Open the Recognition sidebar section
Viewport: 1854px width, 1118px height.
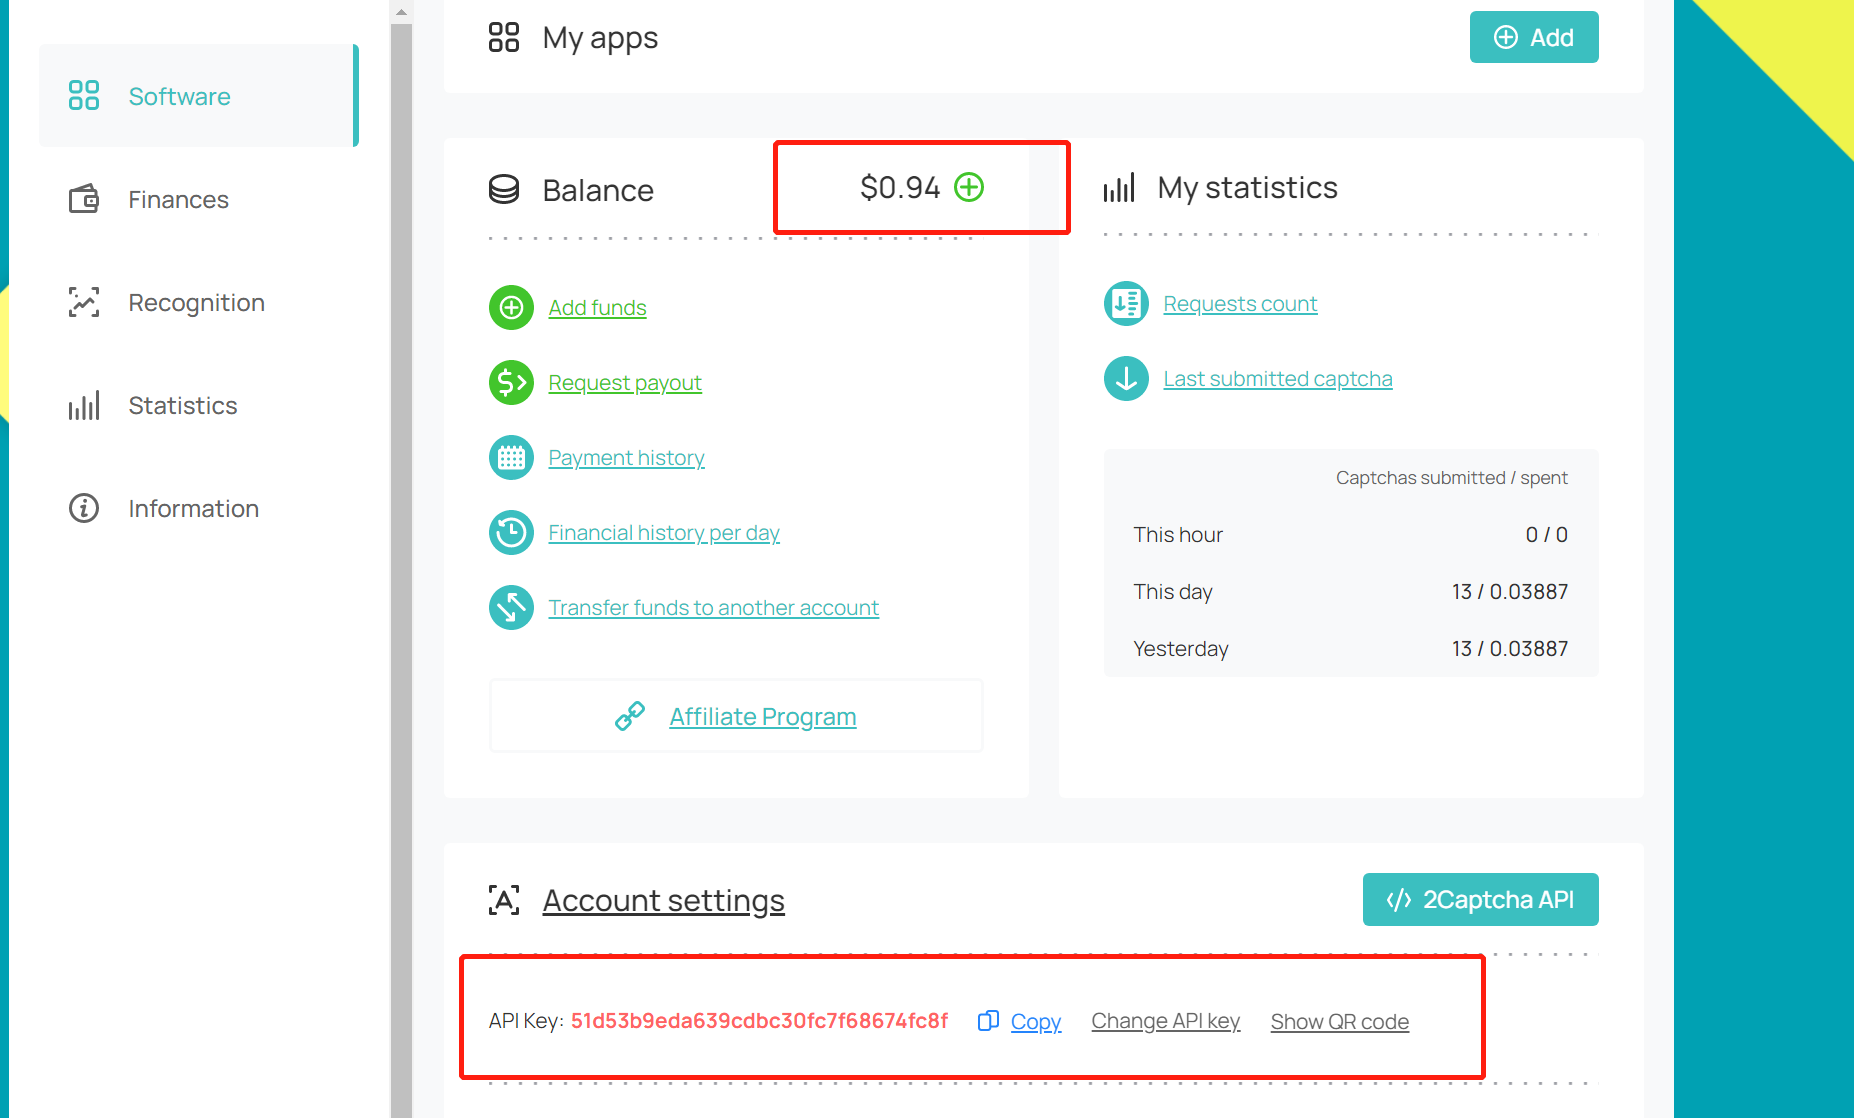(198, 302)
